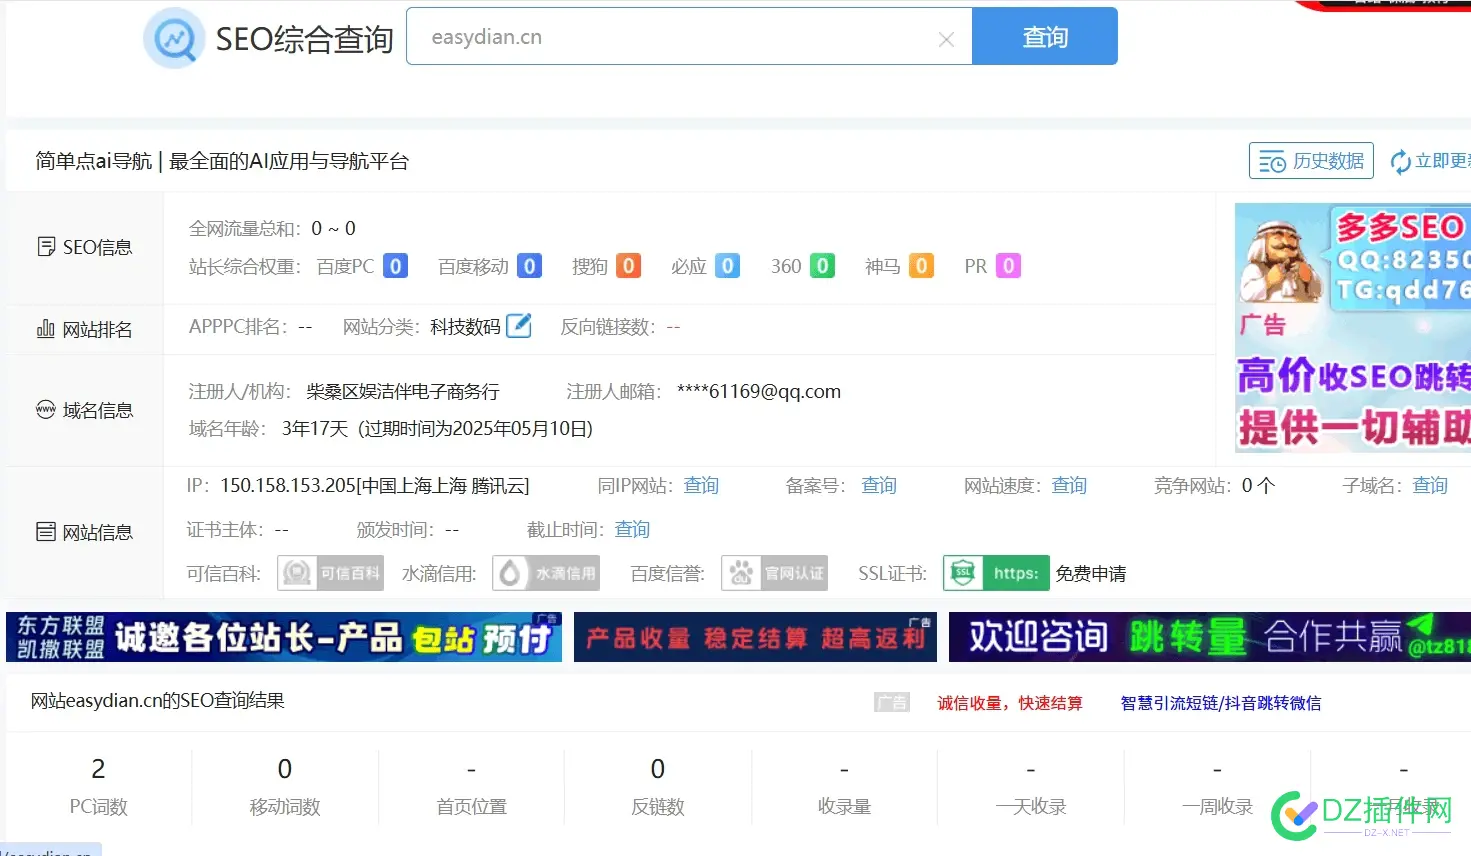The width and height of the screenshot is (1471, 856).
Task: Click the domain age 3年17天 text
Action: (x=315, y=429)
